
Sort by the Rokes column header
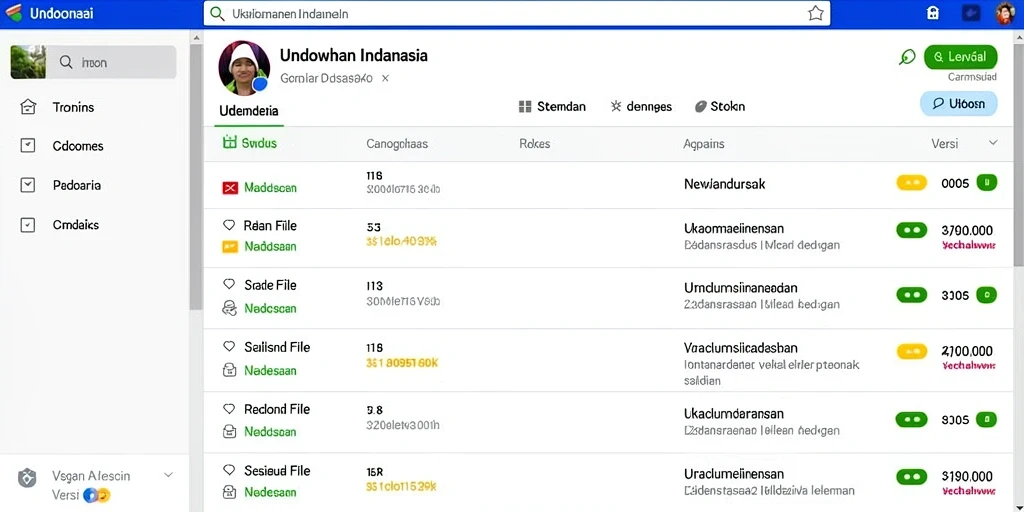(534, 144)
